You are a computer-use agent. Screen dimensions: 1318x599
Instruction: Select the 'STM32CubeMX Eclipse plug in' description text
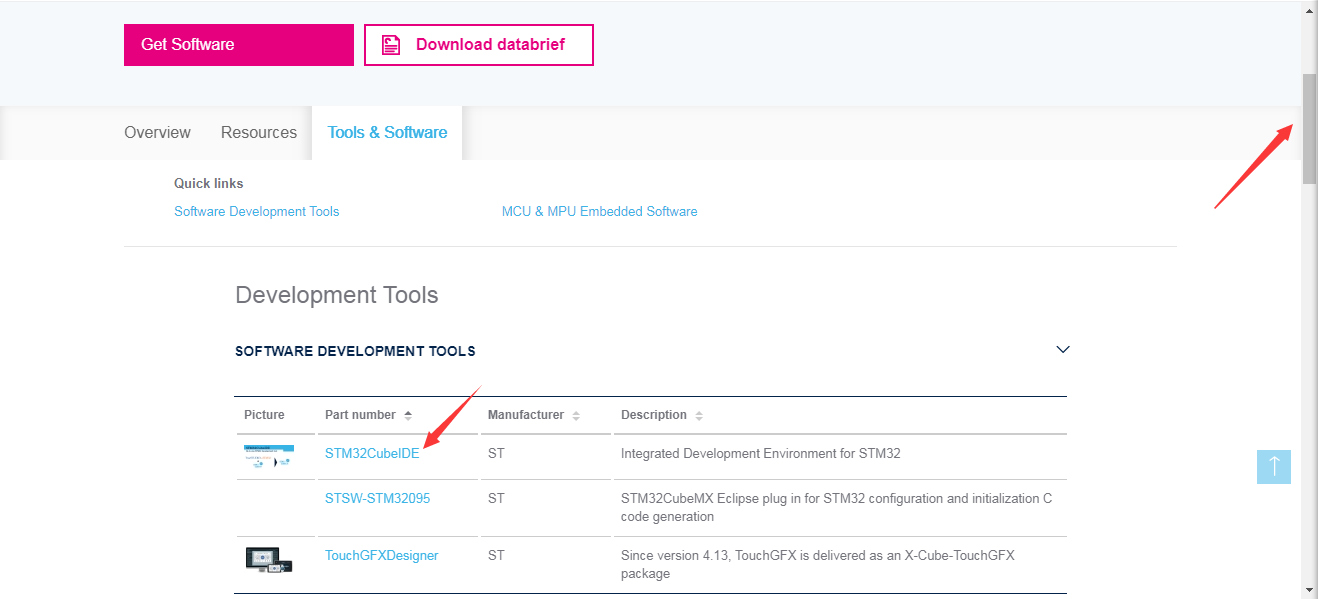pyautogui.click(x=836, y=508)
